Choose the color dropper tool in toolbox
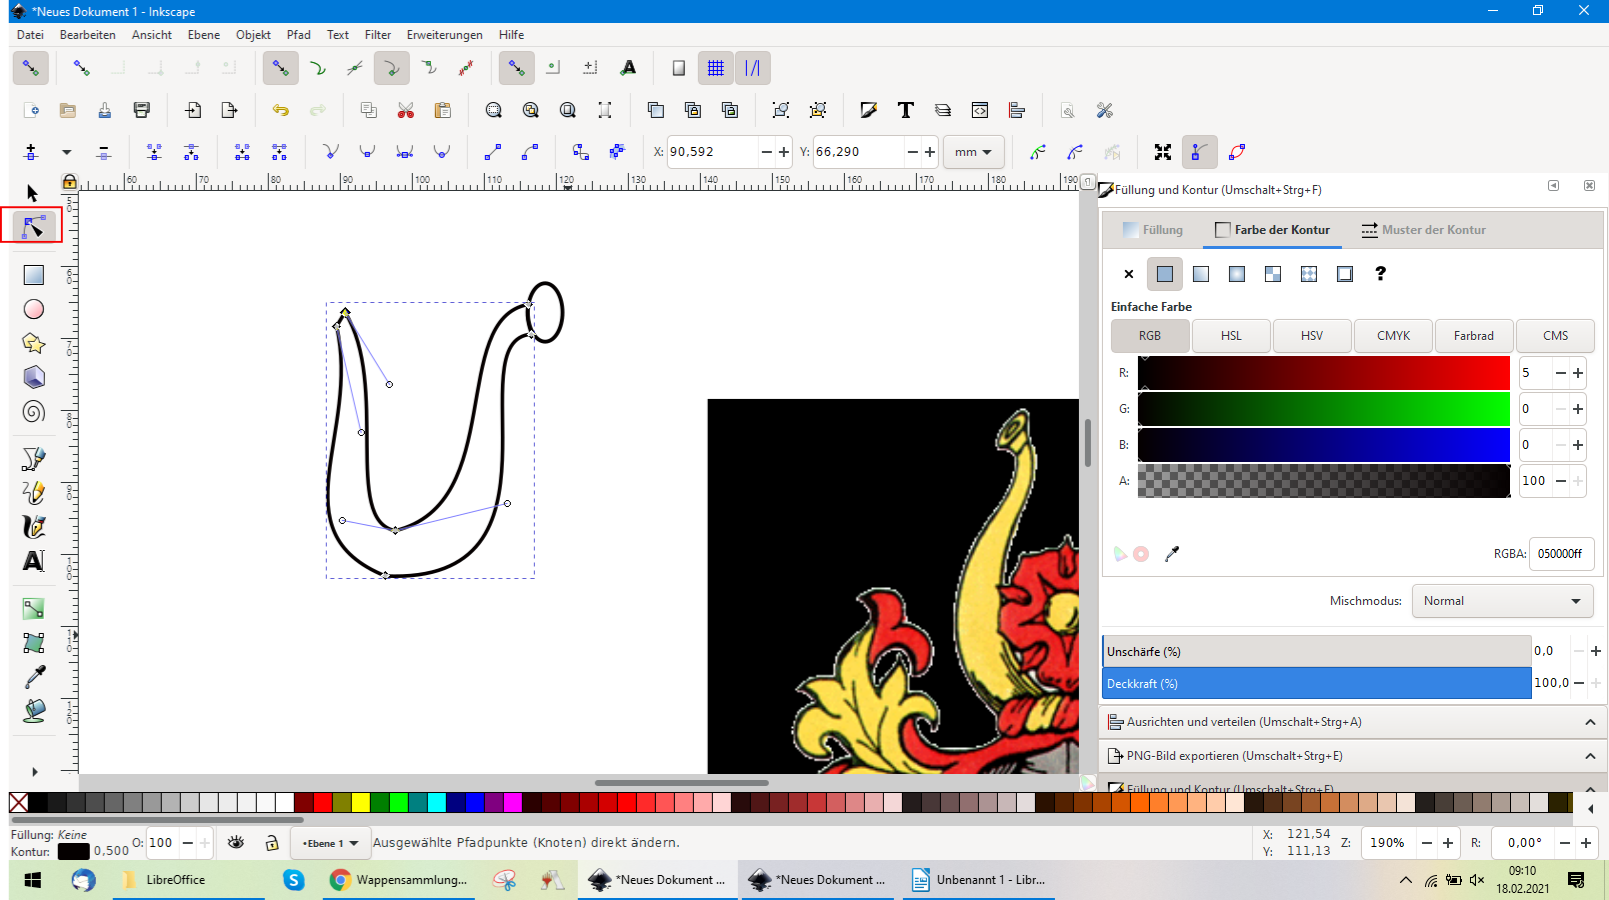Viewport: 1609px width, 900px height. pos(34,677)
